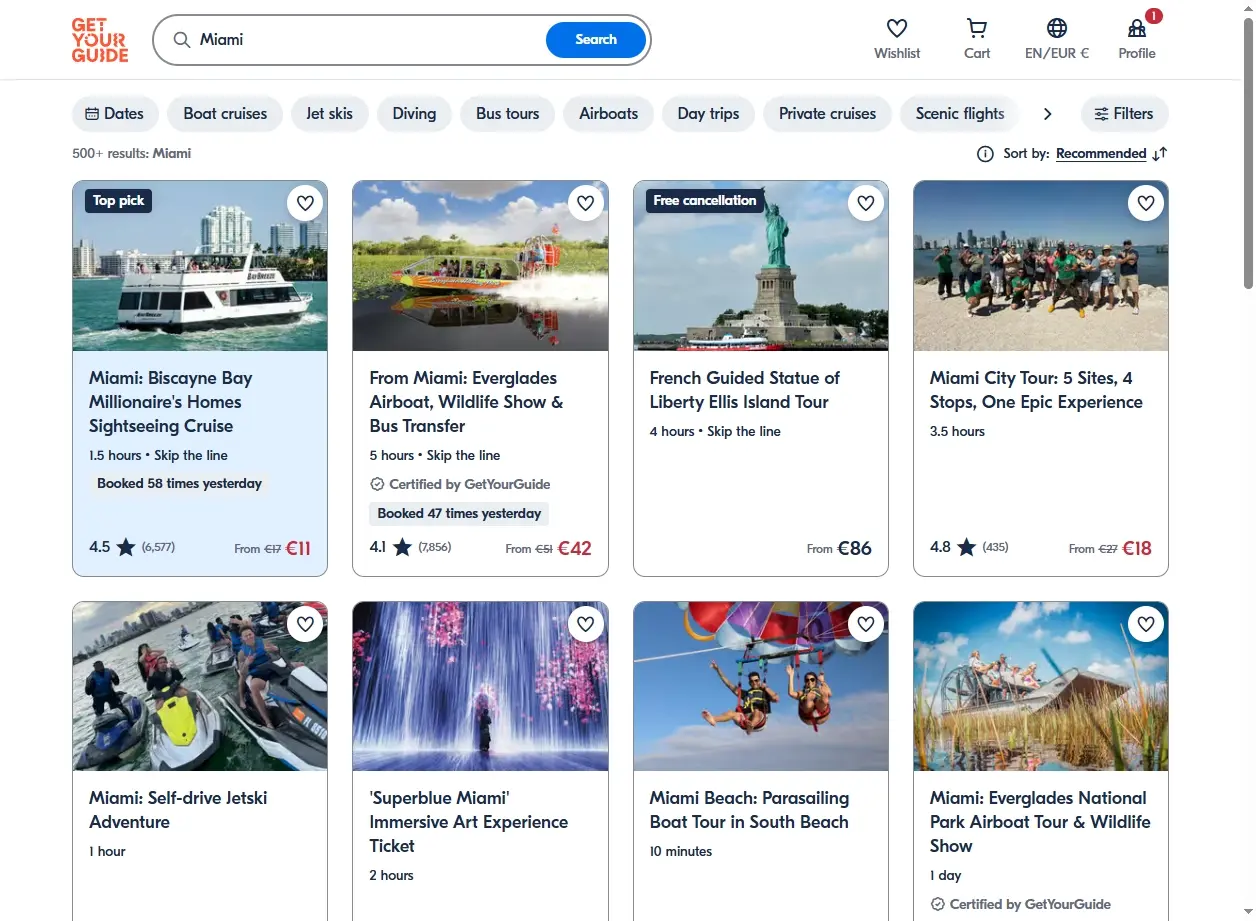Click the blue Search button
Image resolution: width=1256 pixels, height=921 pixels.
point(596,40)
